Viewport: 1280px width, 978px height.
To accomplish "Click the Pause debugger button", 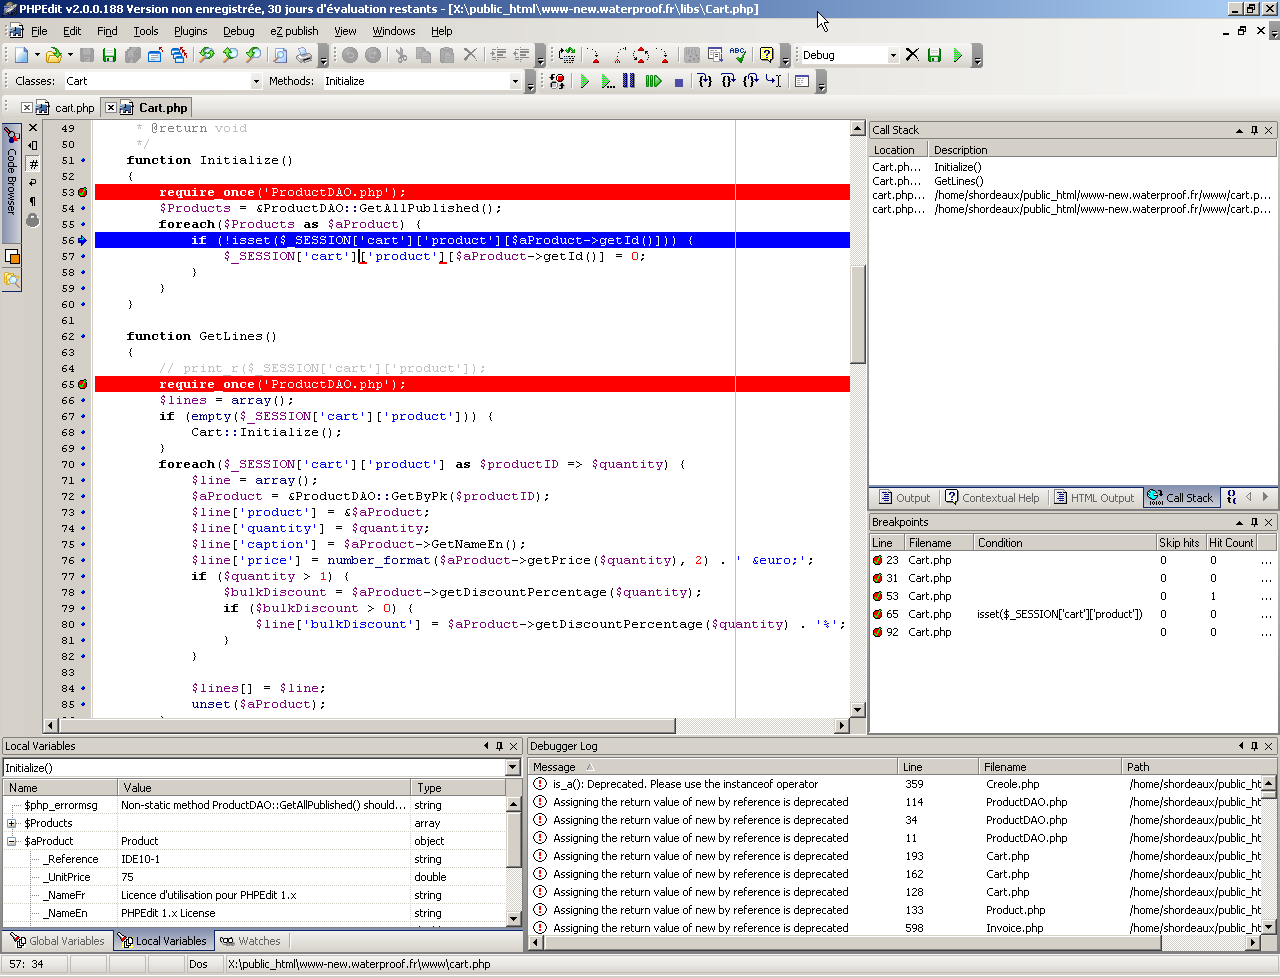I will click(x=629, y=81).
